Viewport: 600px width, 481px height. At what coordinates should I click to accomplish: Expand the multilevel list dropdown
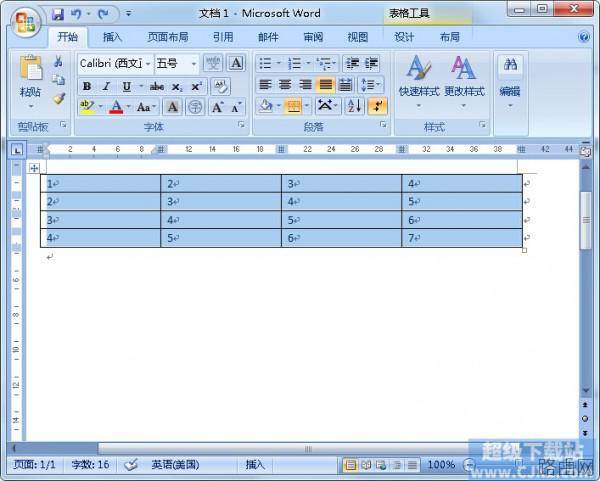(x=334, y=63)
